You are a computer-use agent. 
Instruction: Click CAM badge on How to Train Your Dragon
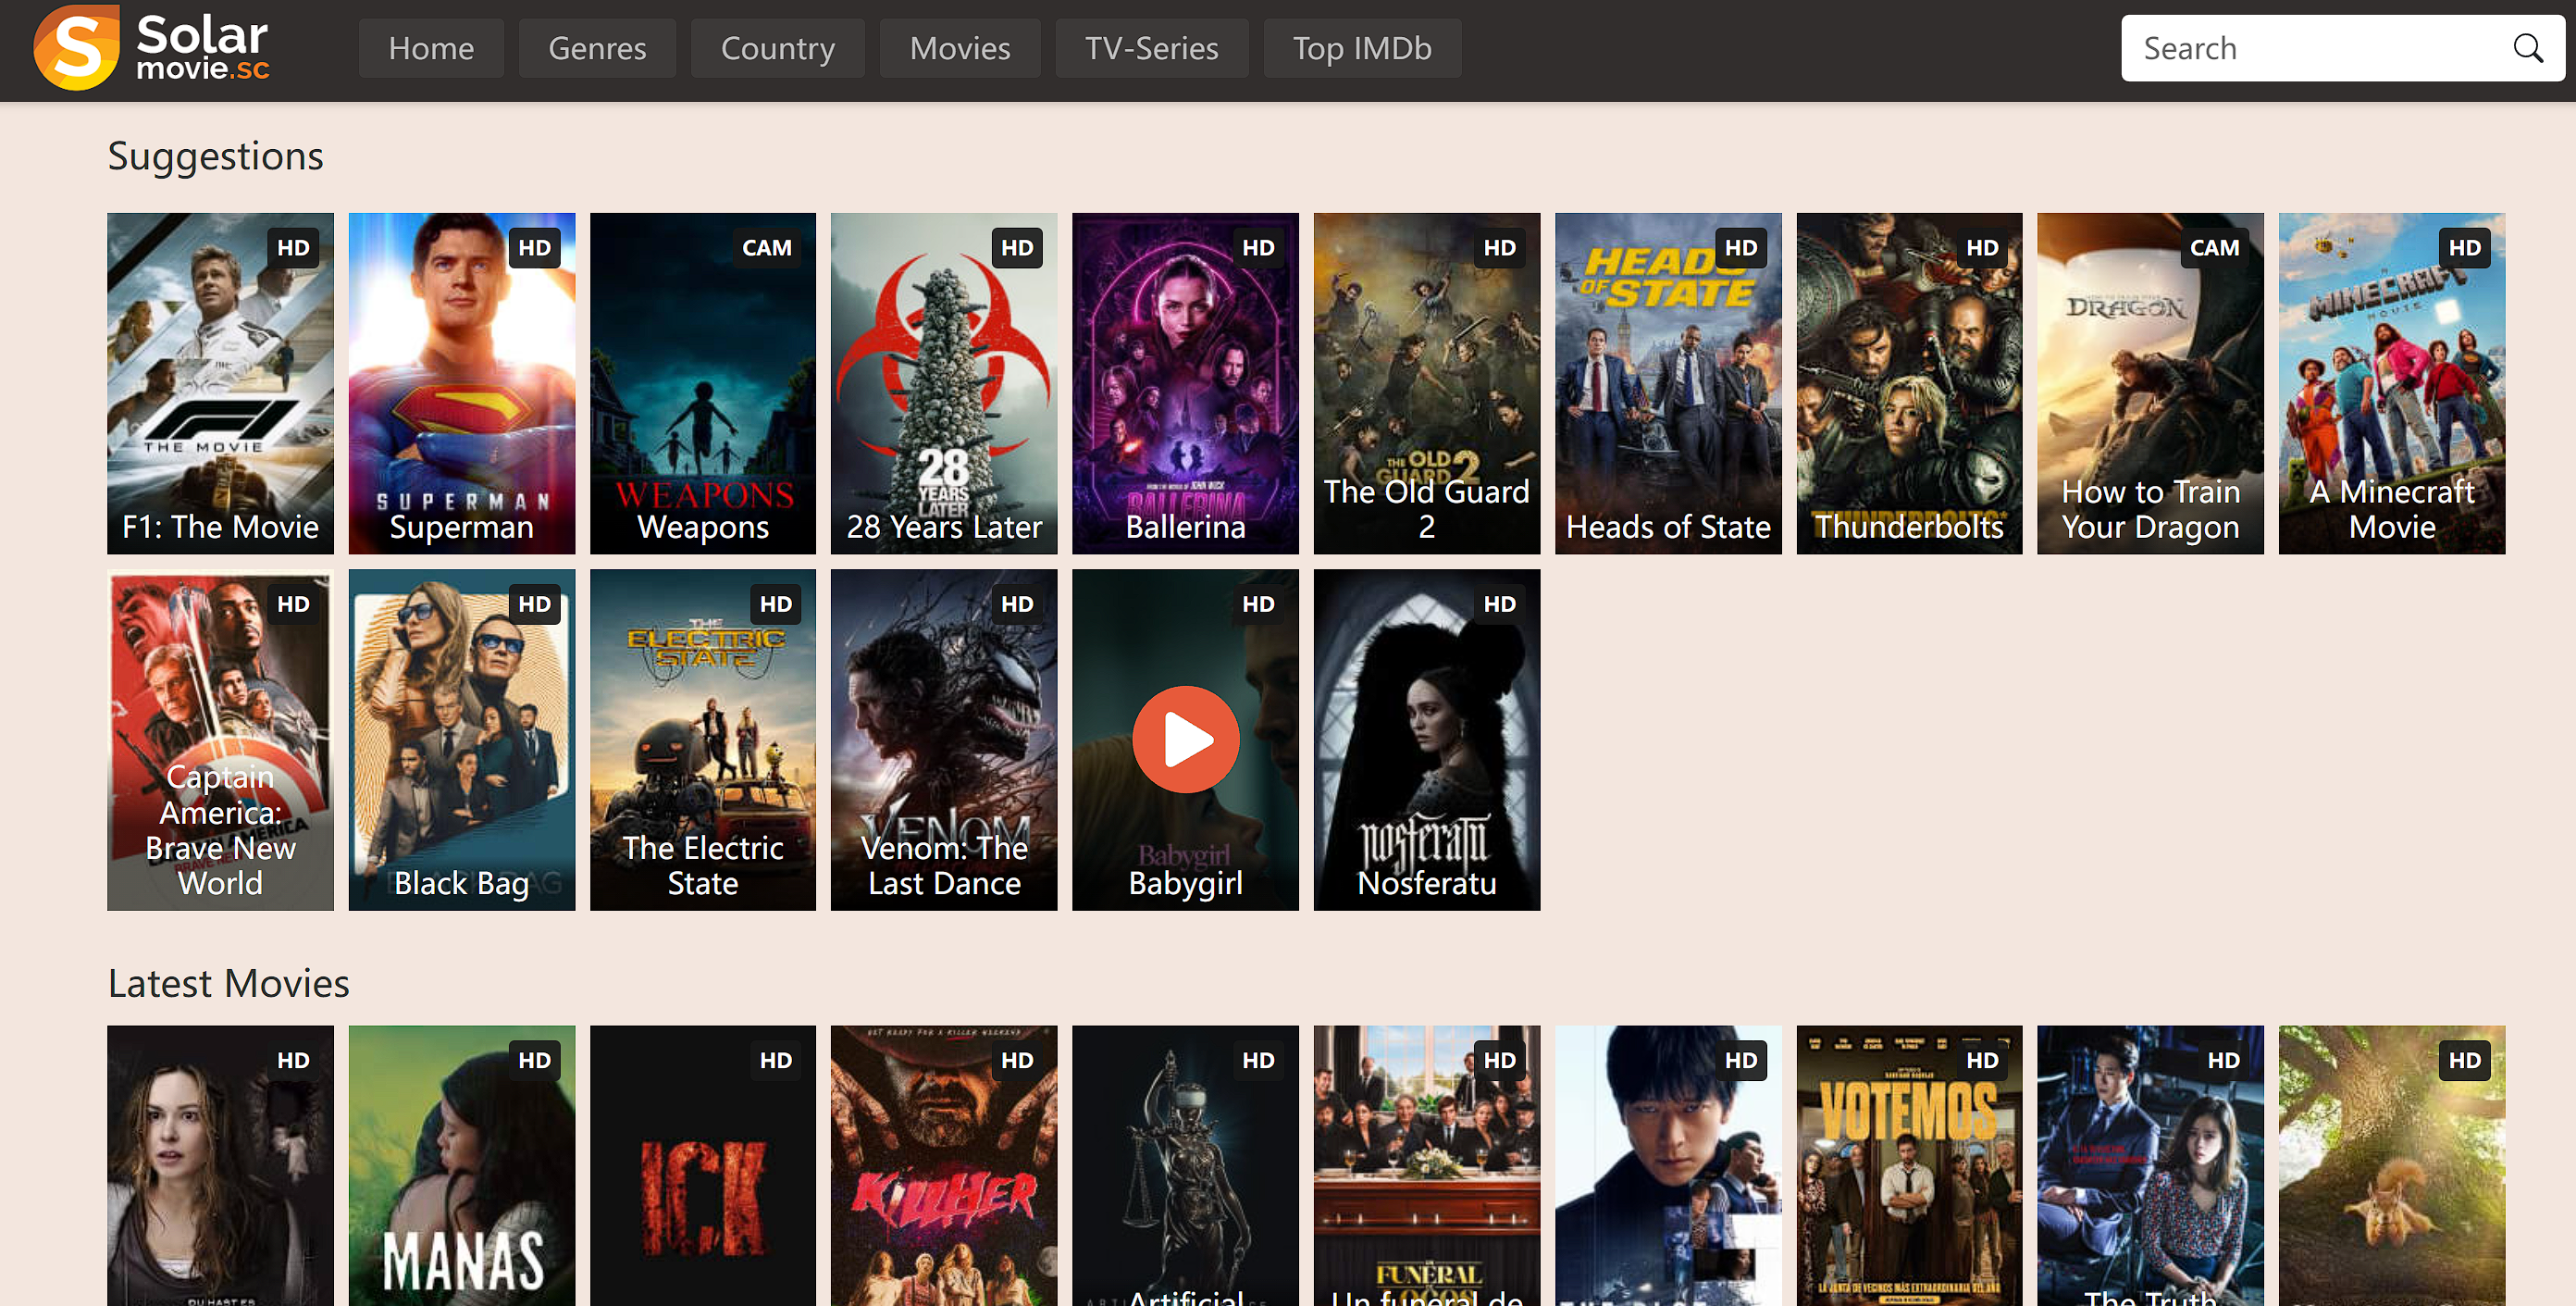(2214, 247)
